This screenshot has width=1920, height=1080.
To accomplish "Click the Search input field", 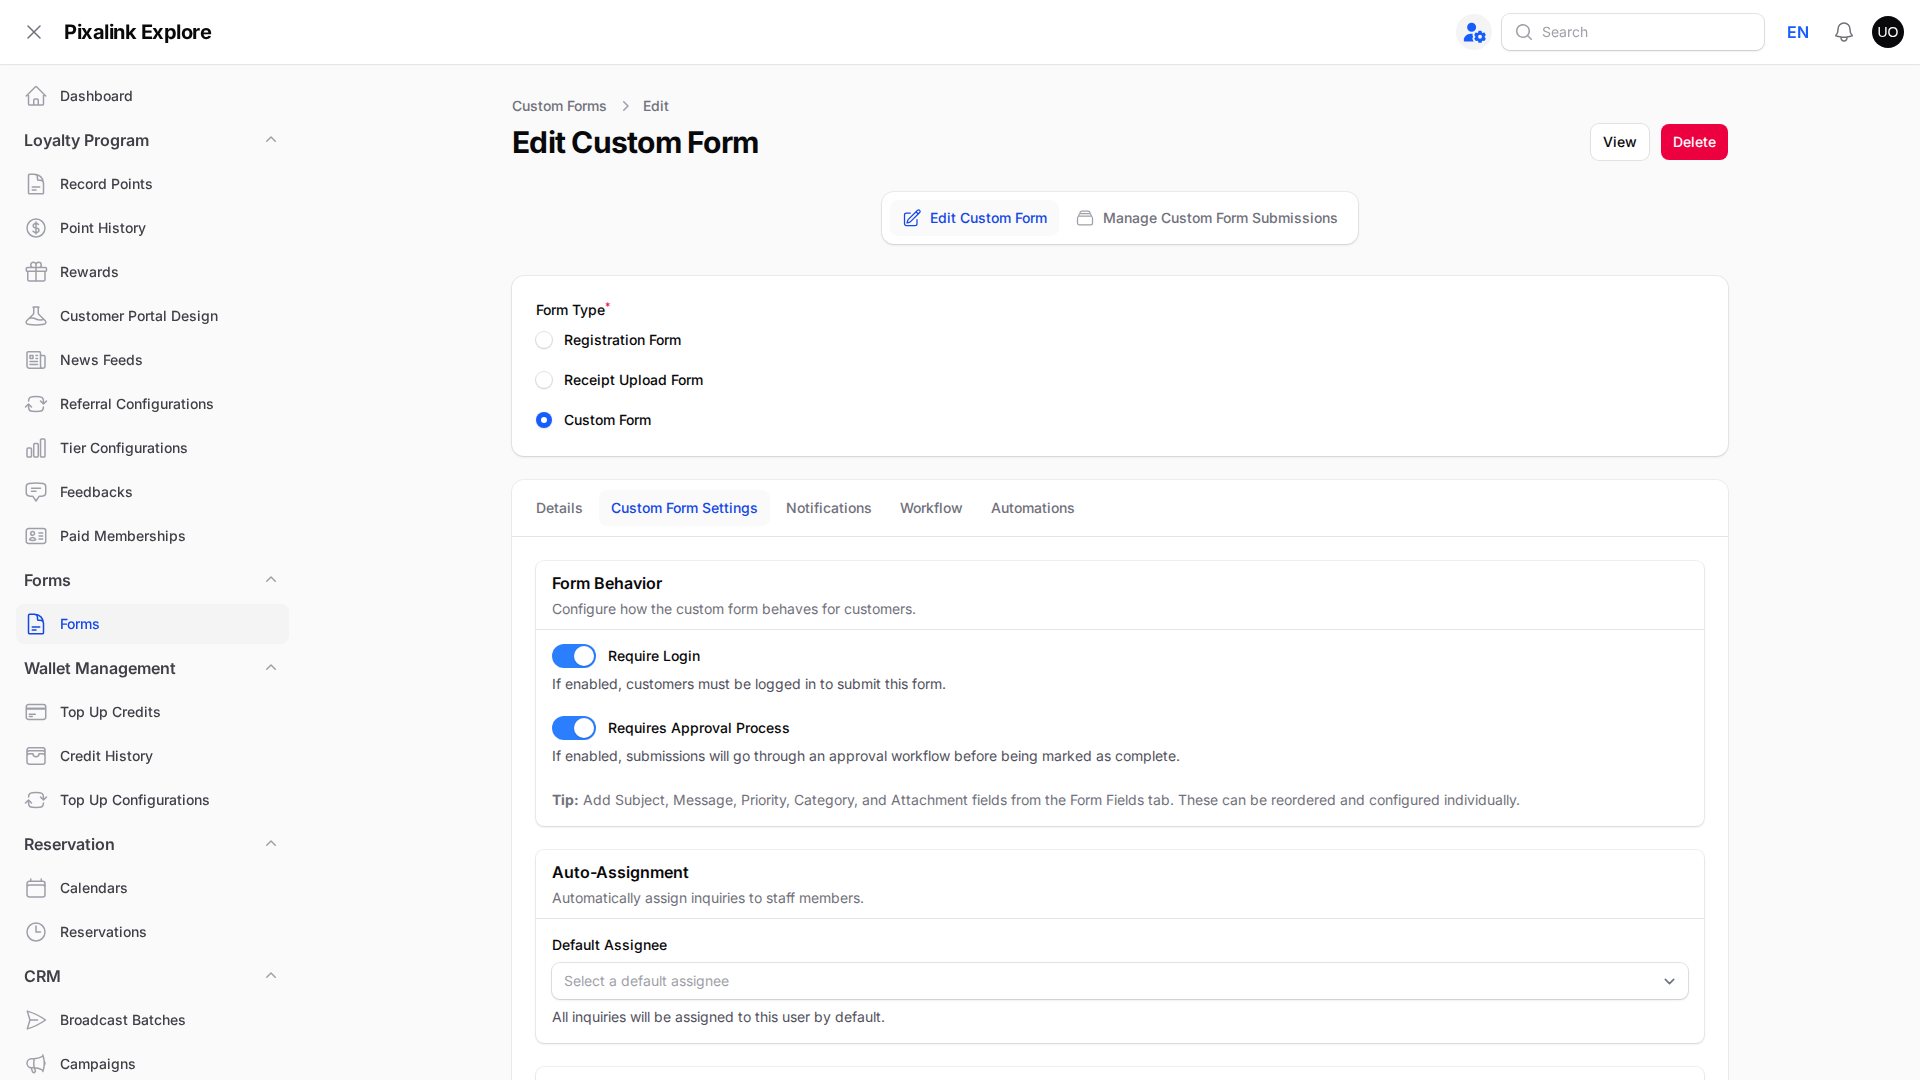I will [x=1633, y=32].
